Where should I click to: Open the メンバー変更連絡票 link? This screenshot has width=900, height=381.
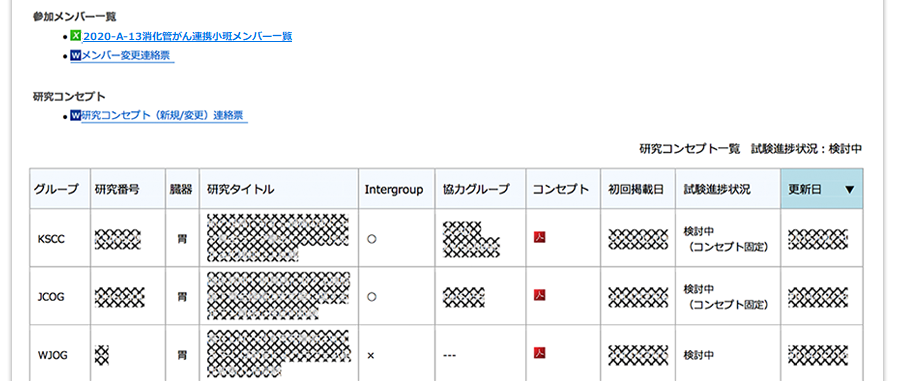click(126, 56)
